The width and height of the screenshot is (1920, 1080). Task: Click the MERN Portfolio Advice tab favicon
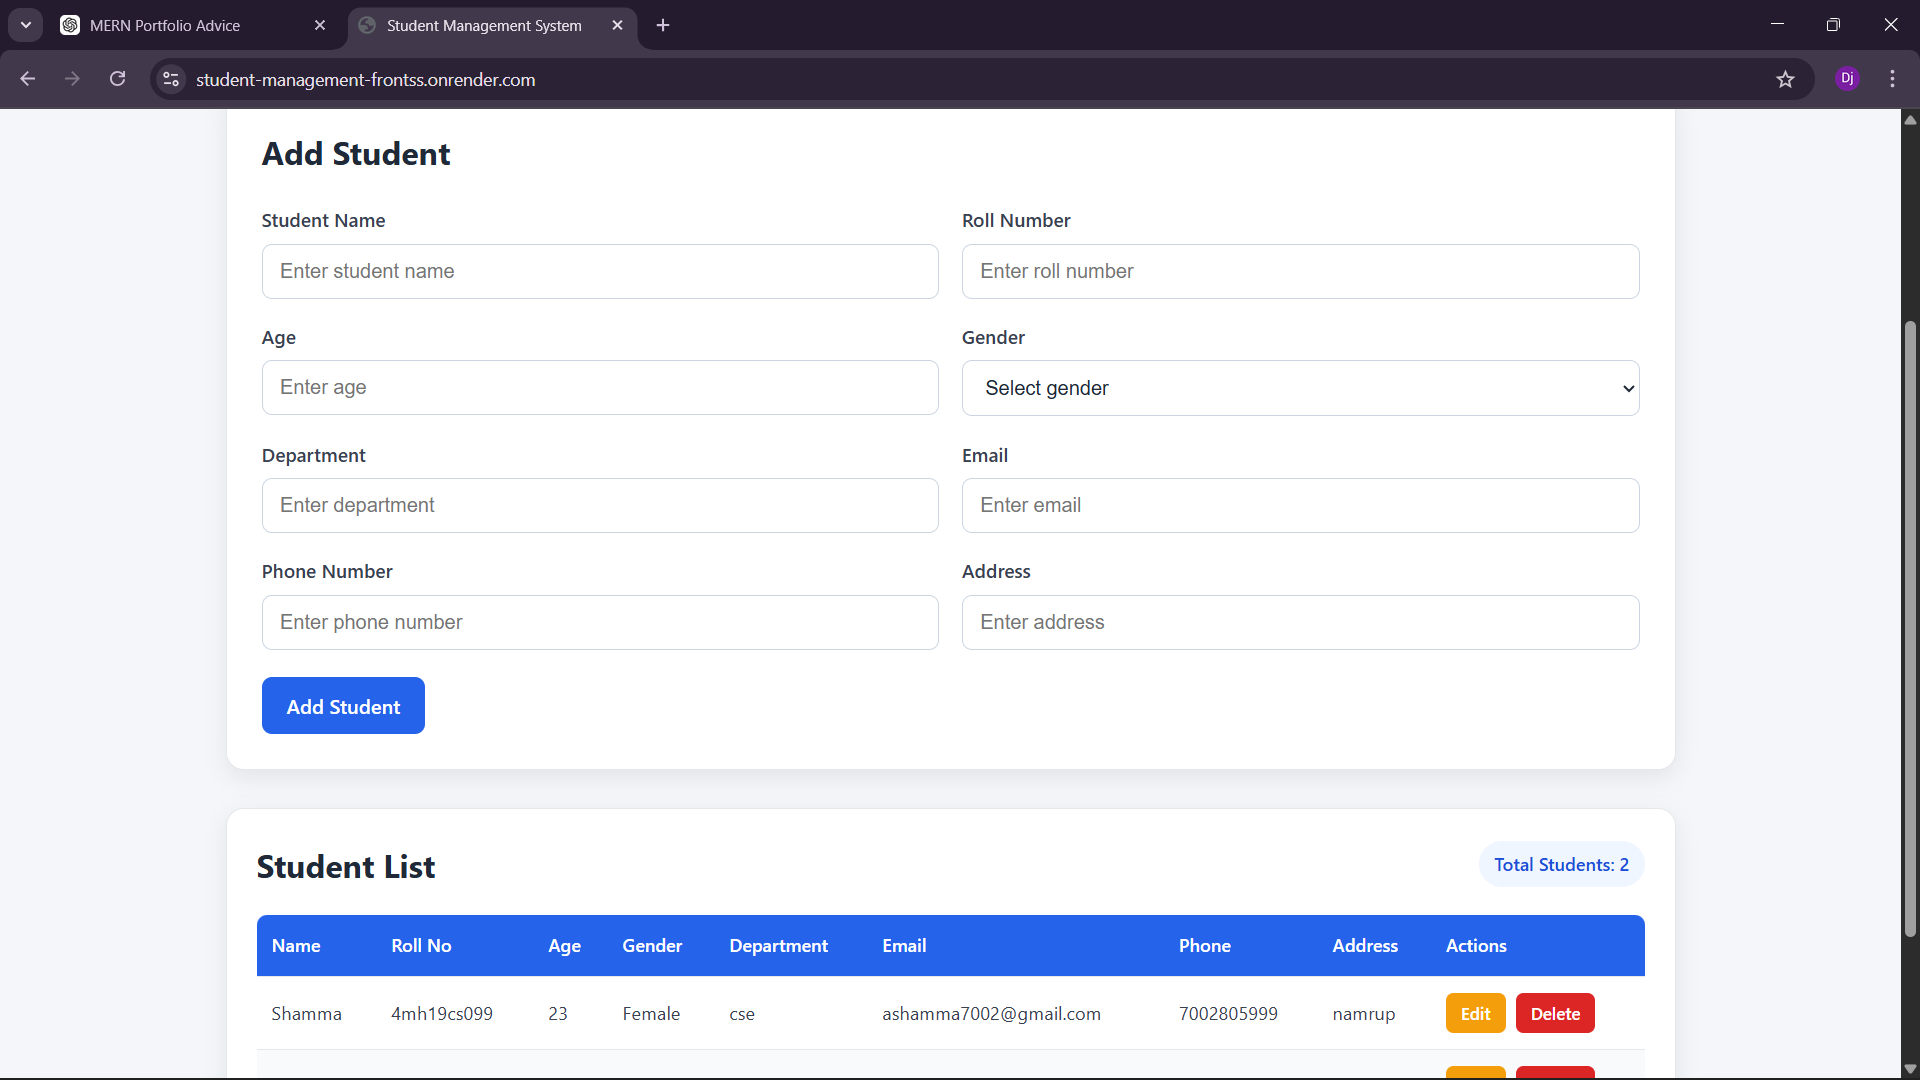click(70, 25)
